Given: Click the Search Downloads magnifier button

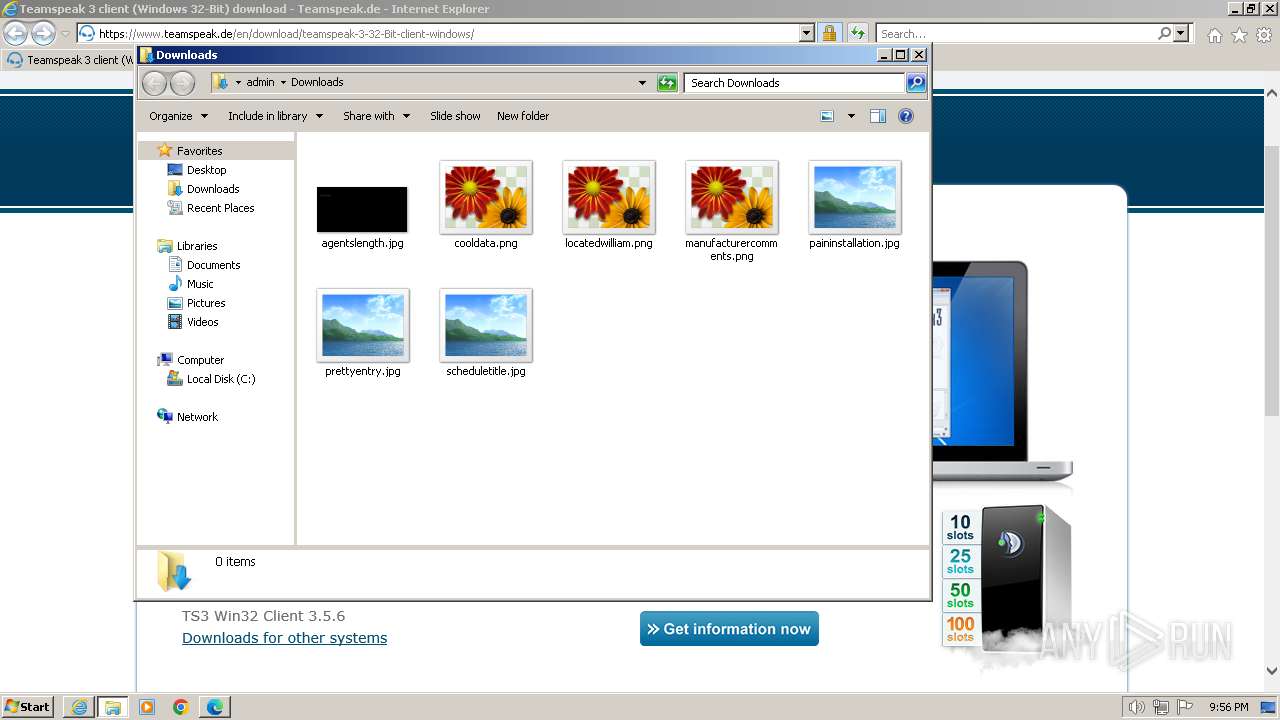Looking at the screenshot, I should coord(916,83).
